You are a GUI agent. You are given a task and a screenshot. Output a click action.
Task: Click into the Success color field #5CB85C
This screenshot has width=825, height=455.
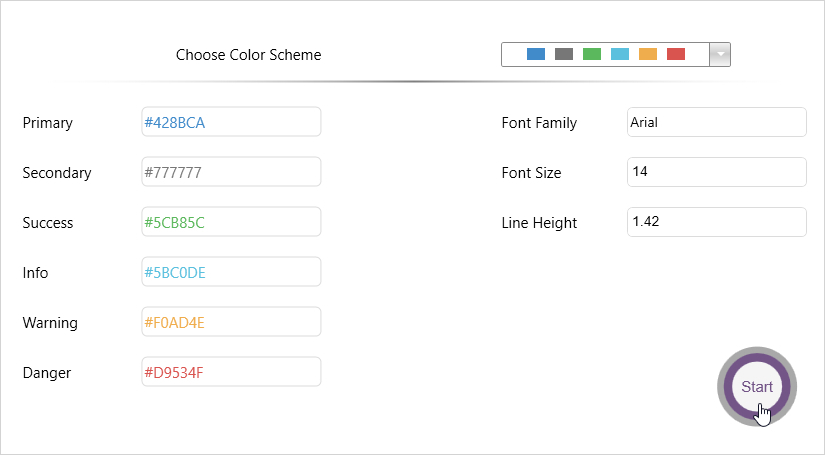(x=231, y=222)
